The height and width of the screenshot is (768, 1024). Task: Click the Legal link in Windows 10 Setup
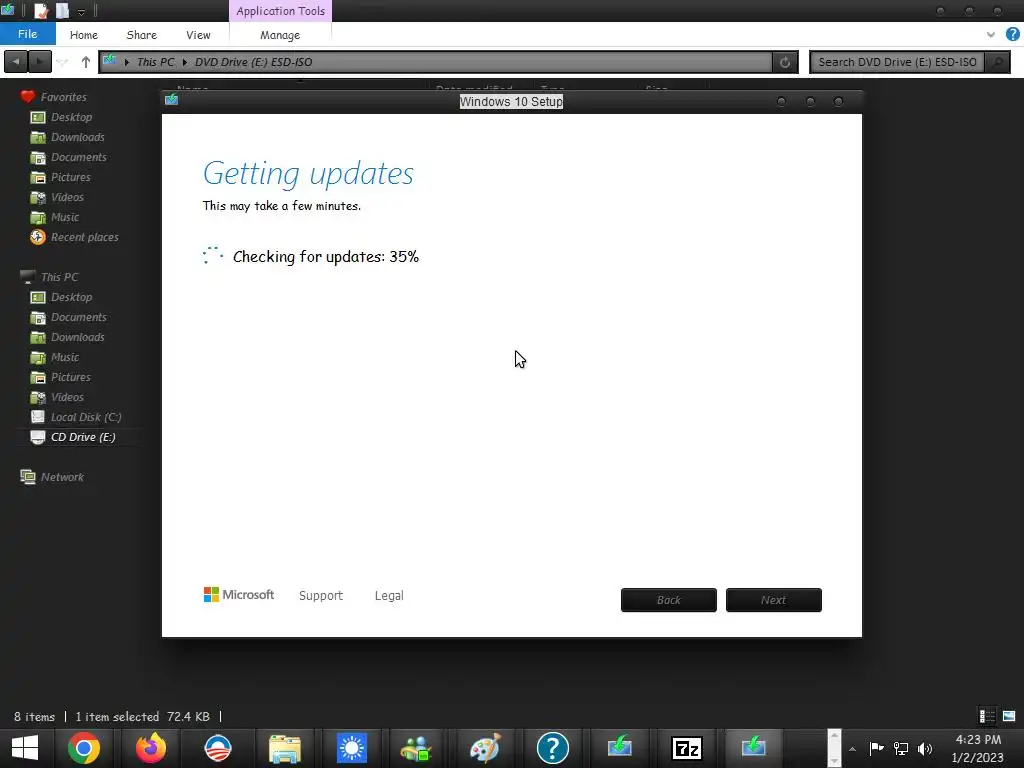[x=389, y=596]
